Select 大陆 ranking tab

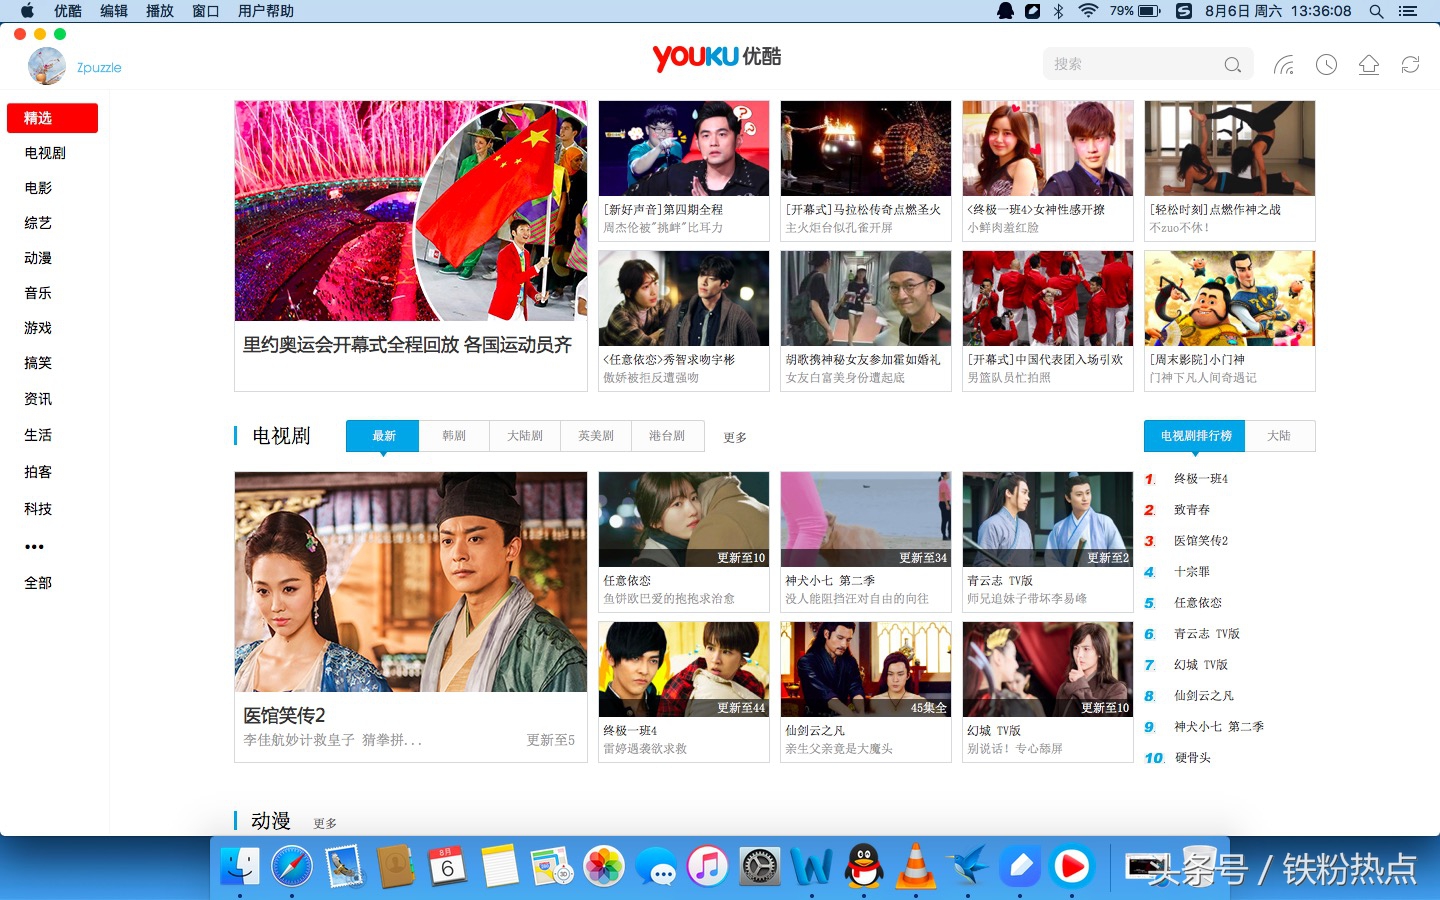[1279, 436]
